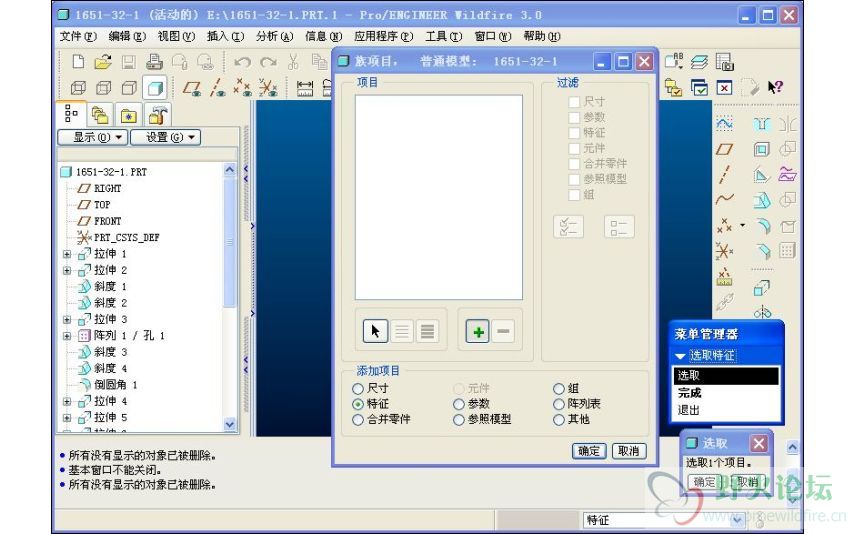This screenshot has width=856, height=534.
Task: Select no hidden display mode icon
Action: click(x=129, y=88)
